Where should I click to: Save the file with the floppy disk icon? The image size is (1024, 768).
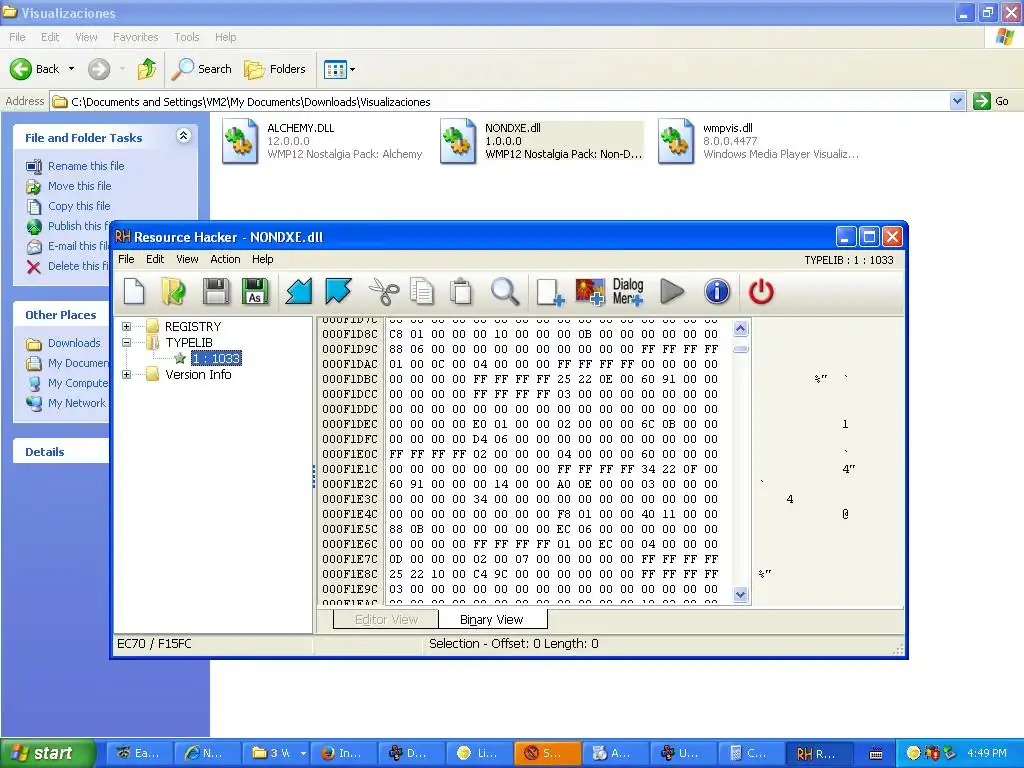point(216,291)
